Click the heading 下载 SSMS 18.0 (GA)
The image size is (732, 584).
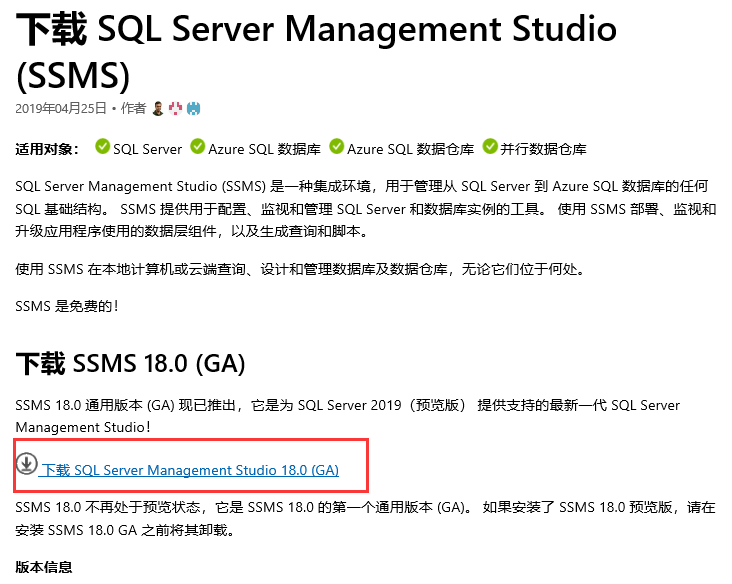click(130, 364)
